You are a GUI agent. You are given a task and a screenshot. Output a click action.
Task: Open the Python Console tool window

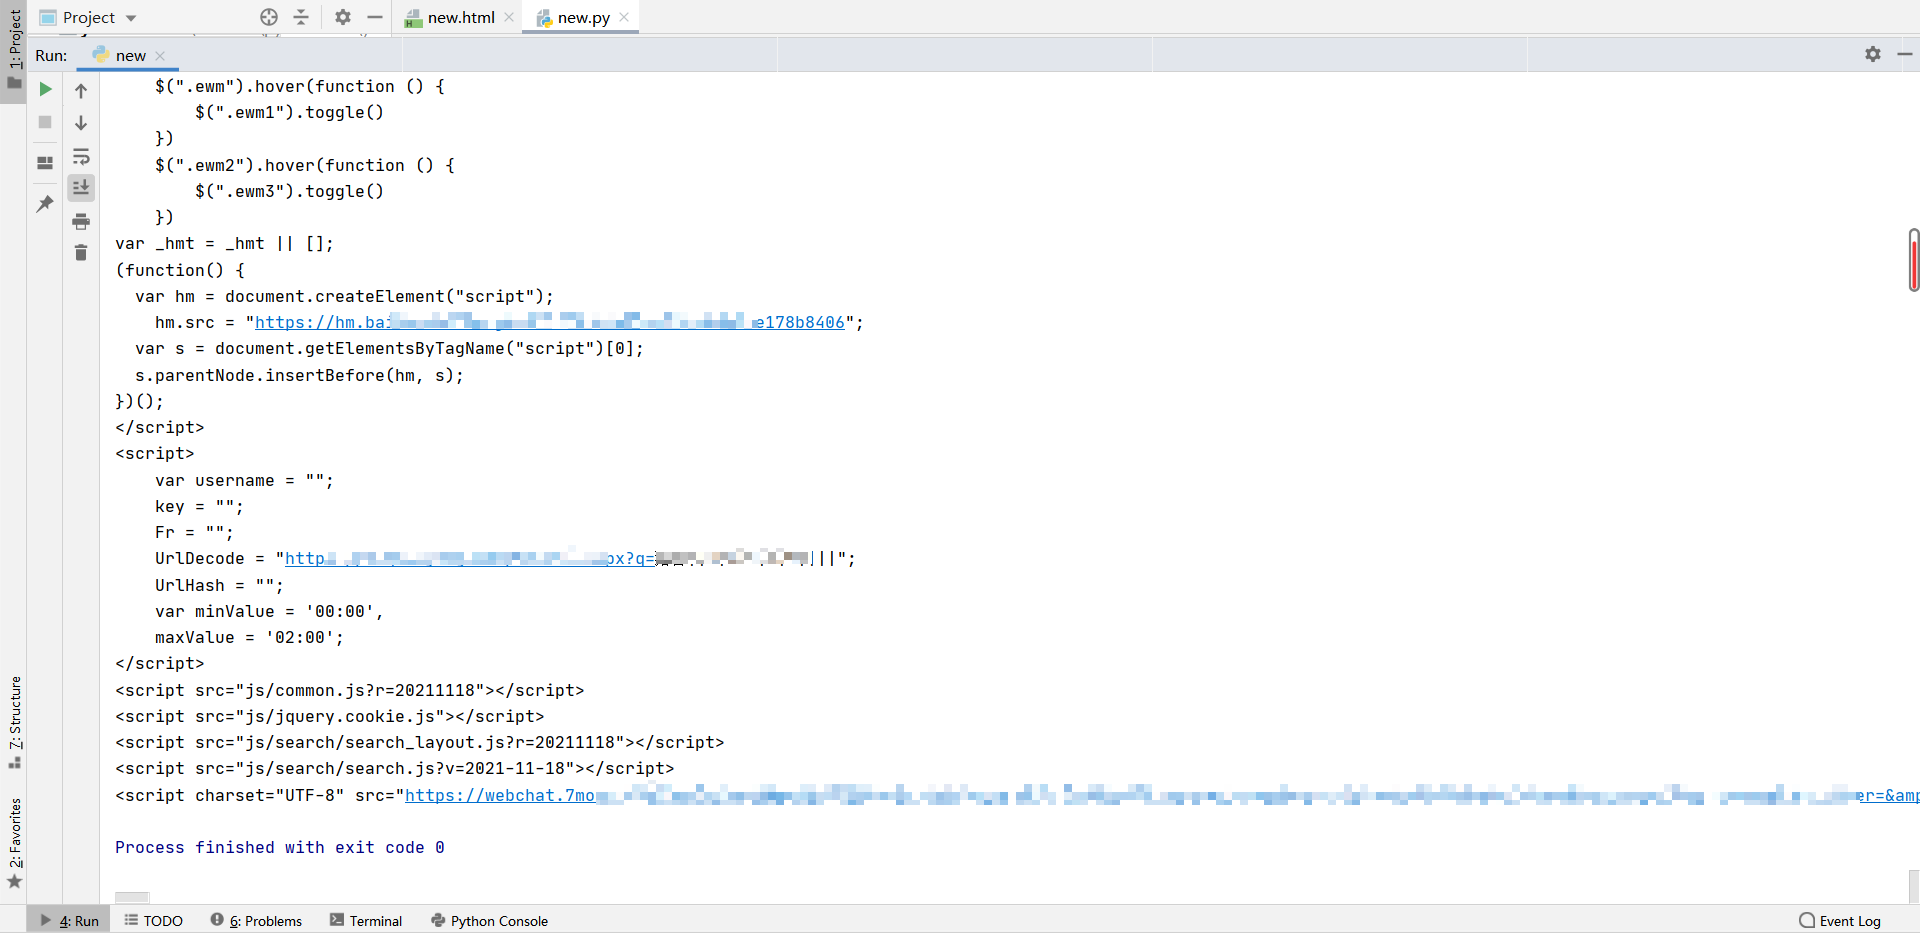pos(490,921)
